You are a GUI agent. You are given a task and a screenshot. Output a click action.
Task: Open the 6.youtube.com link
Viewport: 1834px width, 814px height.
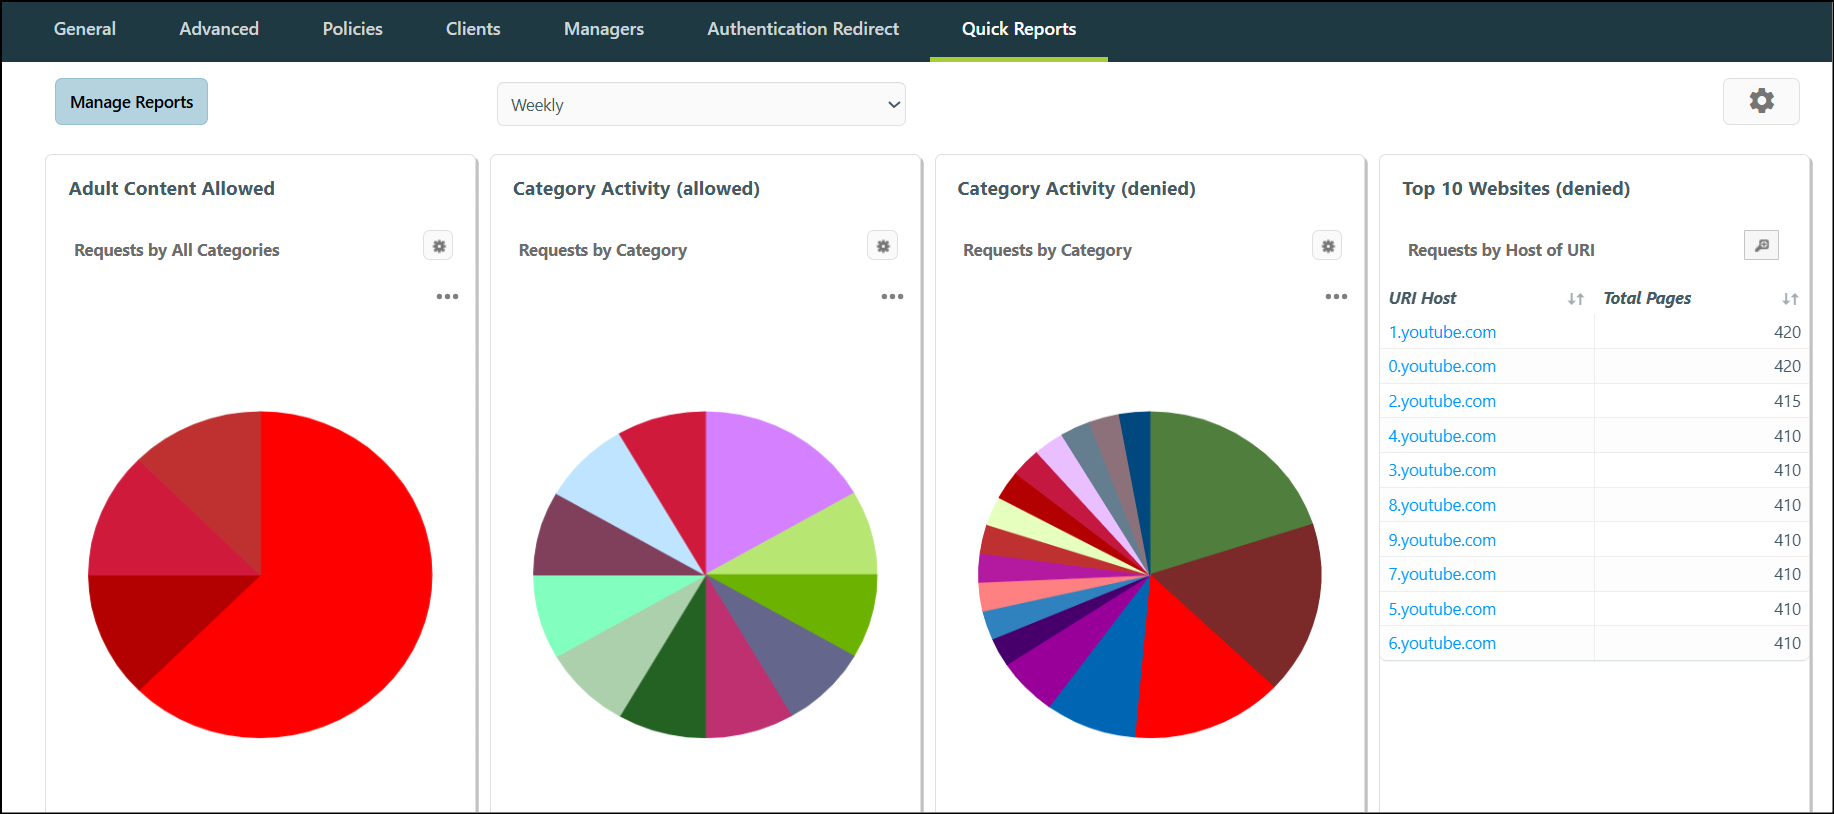pyautogui.click(x=1442, y=643)
